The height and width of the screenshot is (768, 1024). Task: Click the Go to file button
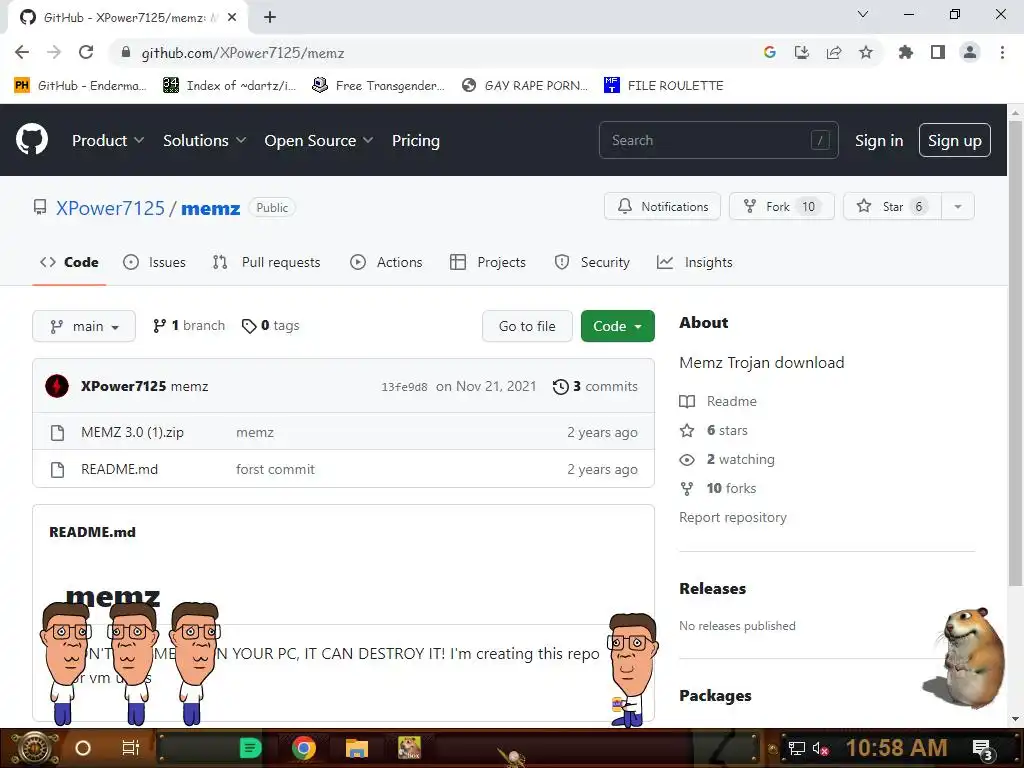point(527,326)
